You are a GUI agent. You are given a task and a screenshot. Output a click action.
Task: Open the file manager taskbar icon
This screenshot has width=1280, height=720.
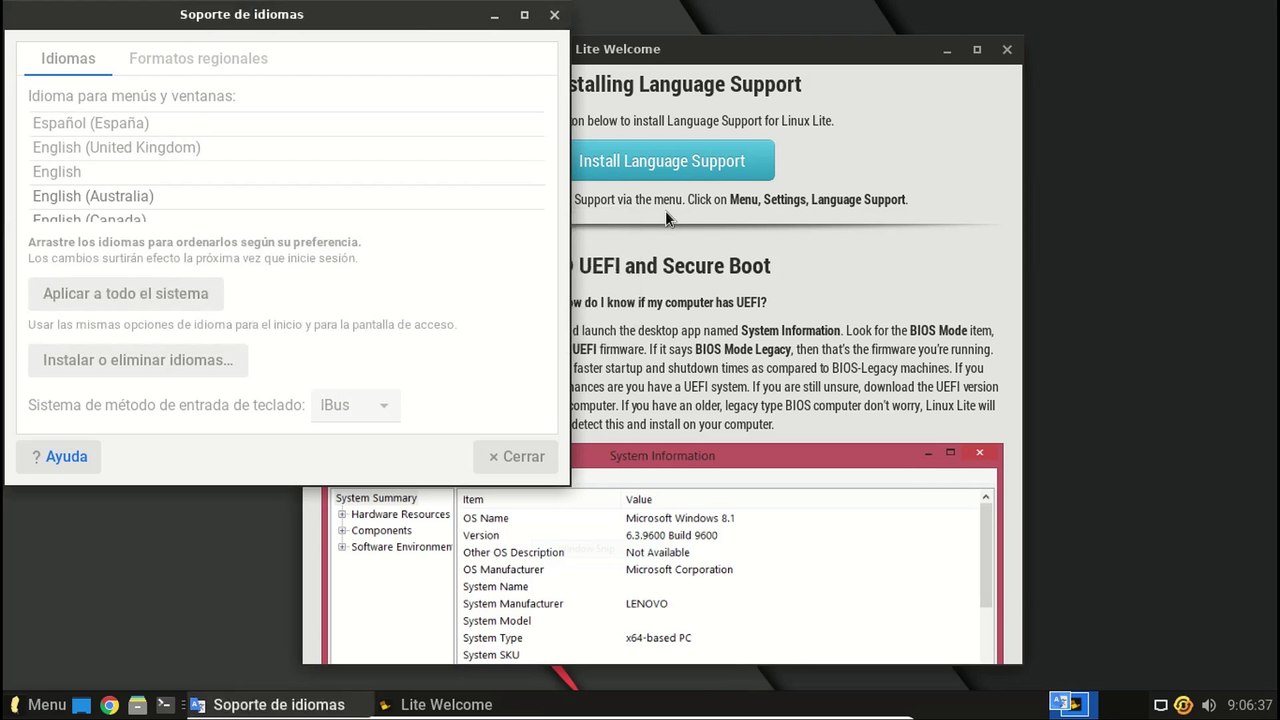(x=138, y=705)
